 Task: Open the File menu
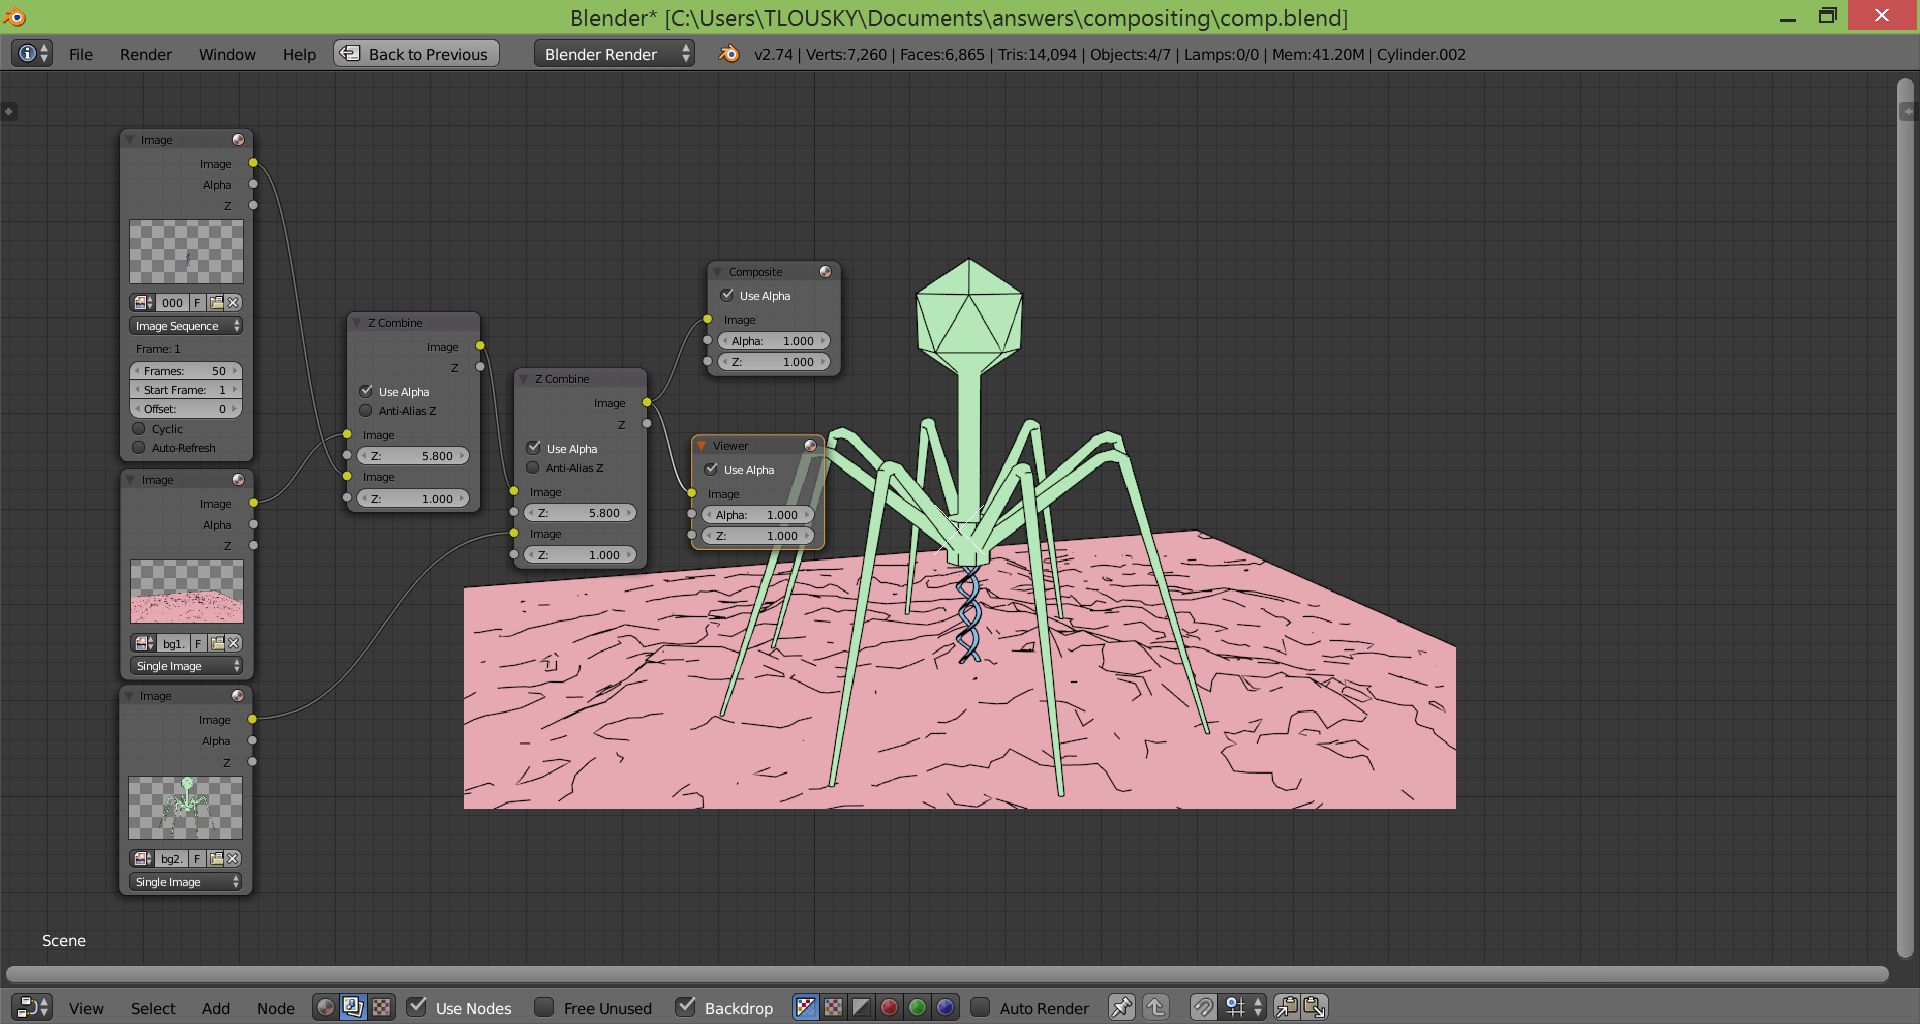coord(81,54)
